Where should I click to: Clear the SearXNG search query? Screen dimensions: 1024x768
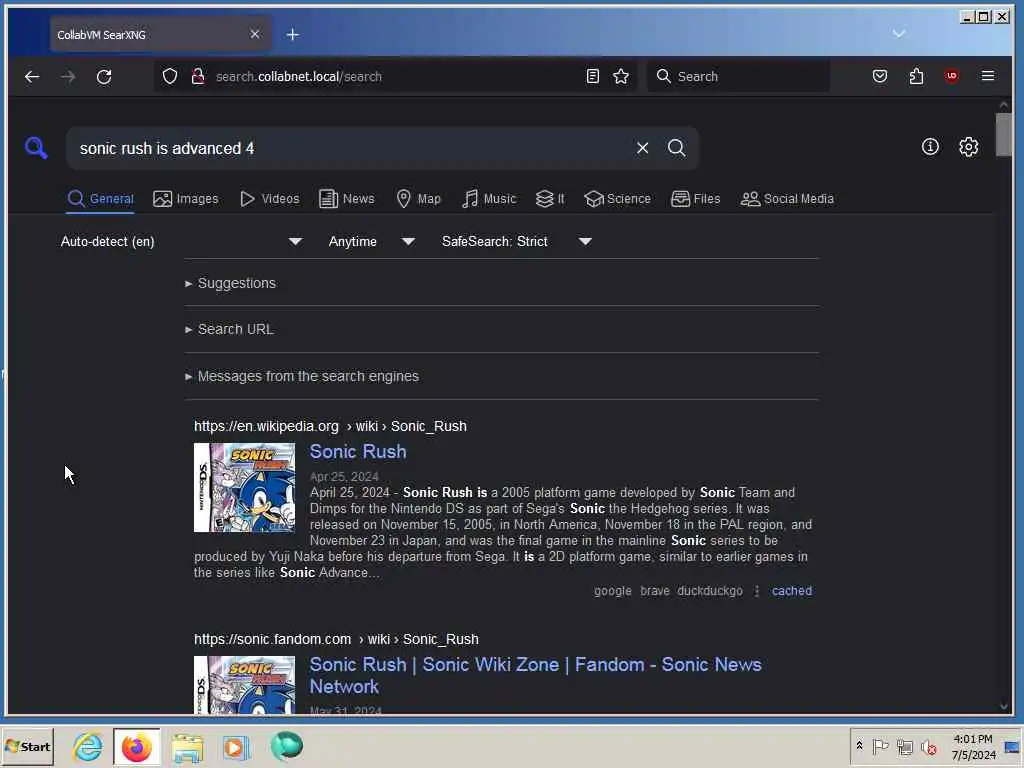pos(643,148)
